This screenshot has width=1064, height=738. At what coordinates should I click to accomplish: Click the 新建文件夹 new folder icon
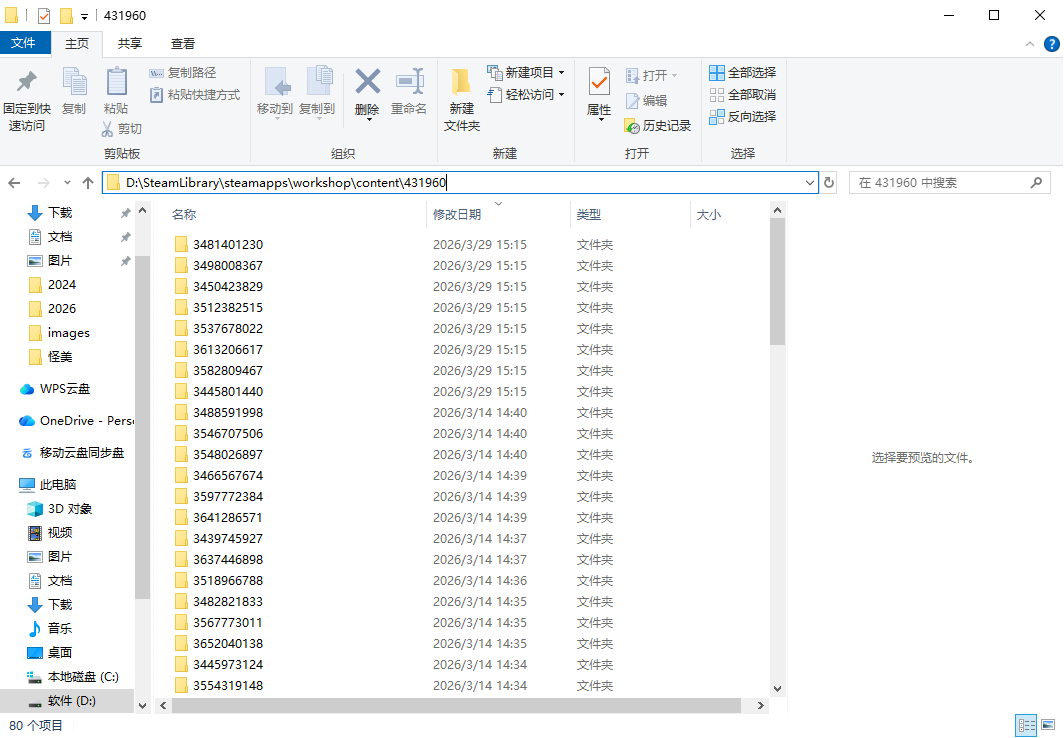point(461,82)
